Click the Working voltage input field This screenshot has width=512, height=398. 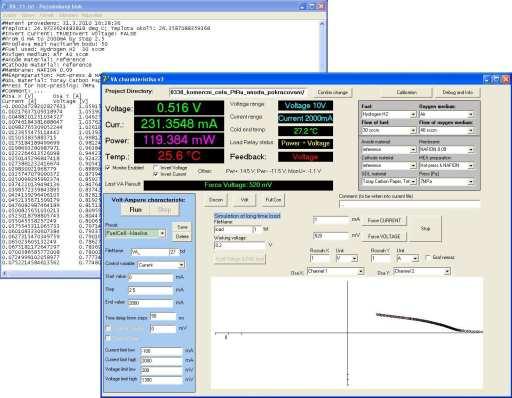pyautogui.click(x=240, y=245)
